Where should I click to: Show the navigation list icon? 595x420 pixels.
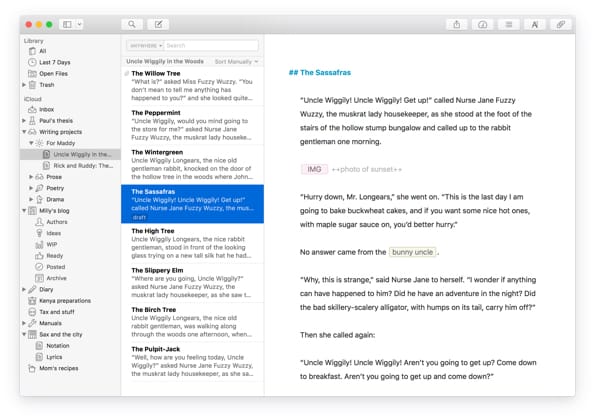click(x=508, y=25)
